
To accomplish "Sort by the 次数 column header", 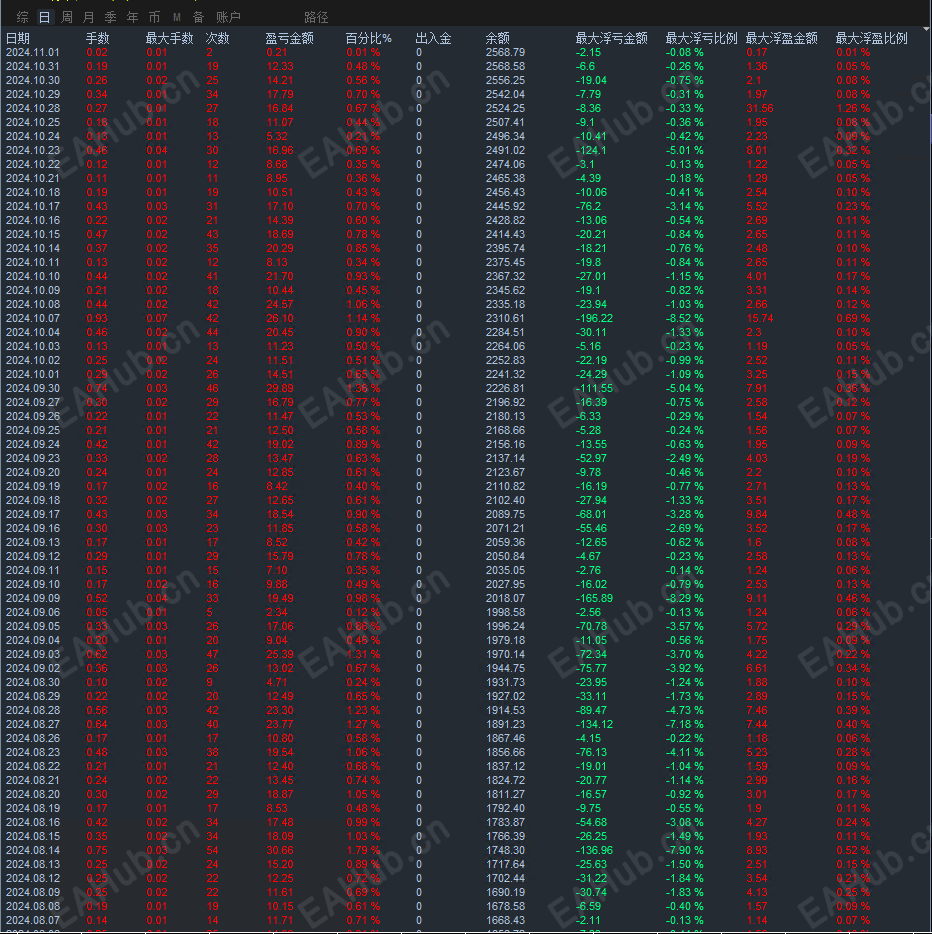I will pyautogui.click(x=217, y=39).
